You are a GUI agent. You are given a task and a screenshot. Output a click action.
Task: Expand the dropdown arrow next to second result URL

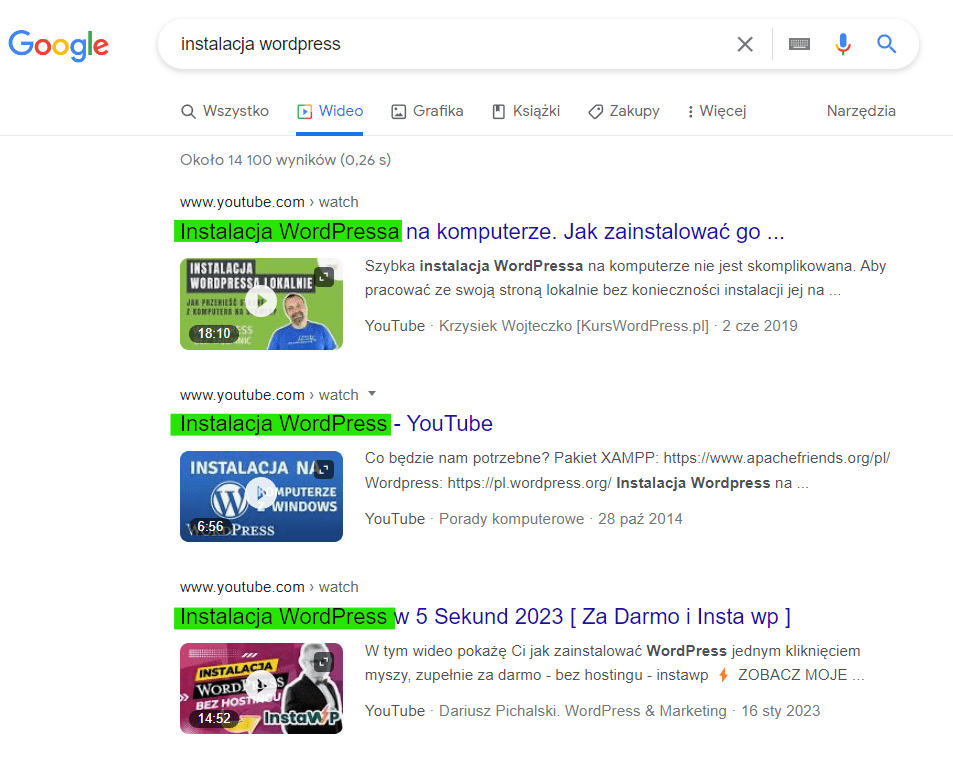tap(374, 394)
